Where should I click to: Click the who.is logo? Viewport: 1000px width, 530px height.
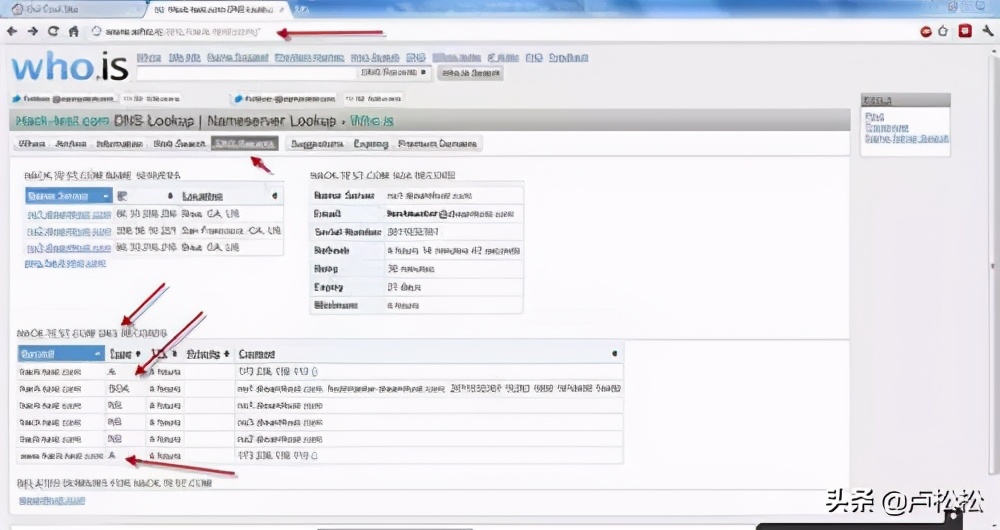point(70,67)
